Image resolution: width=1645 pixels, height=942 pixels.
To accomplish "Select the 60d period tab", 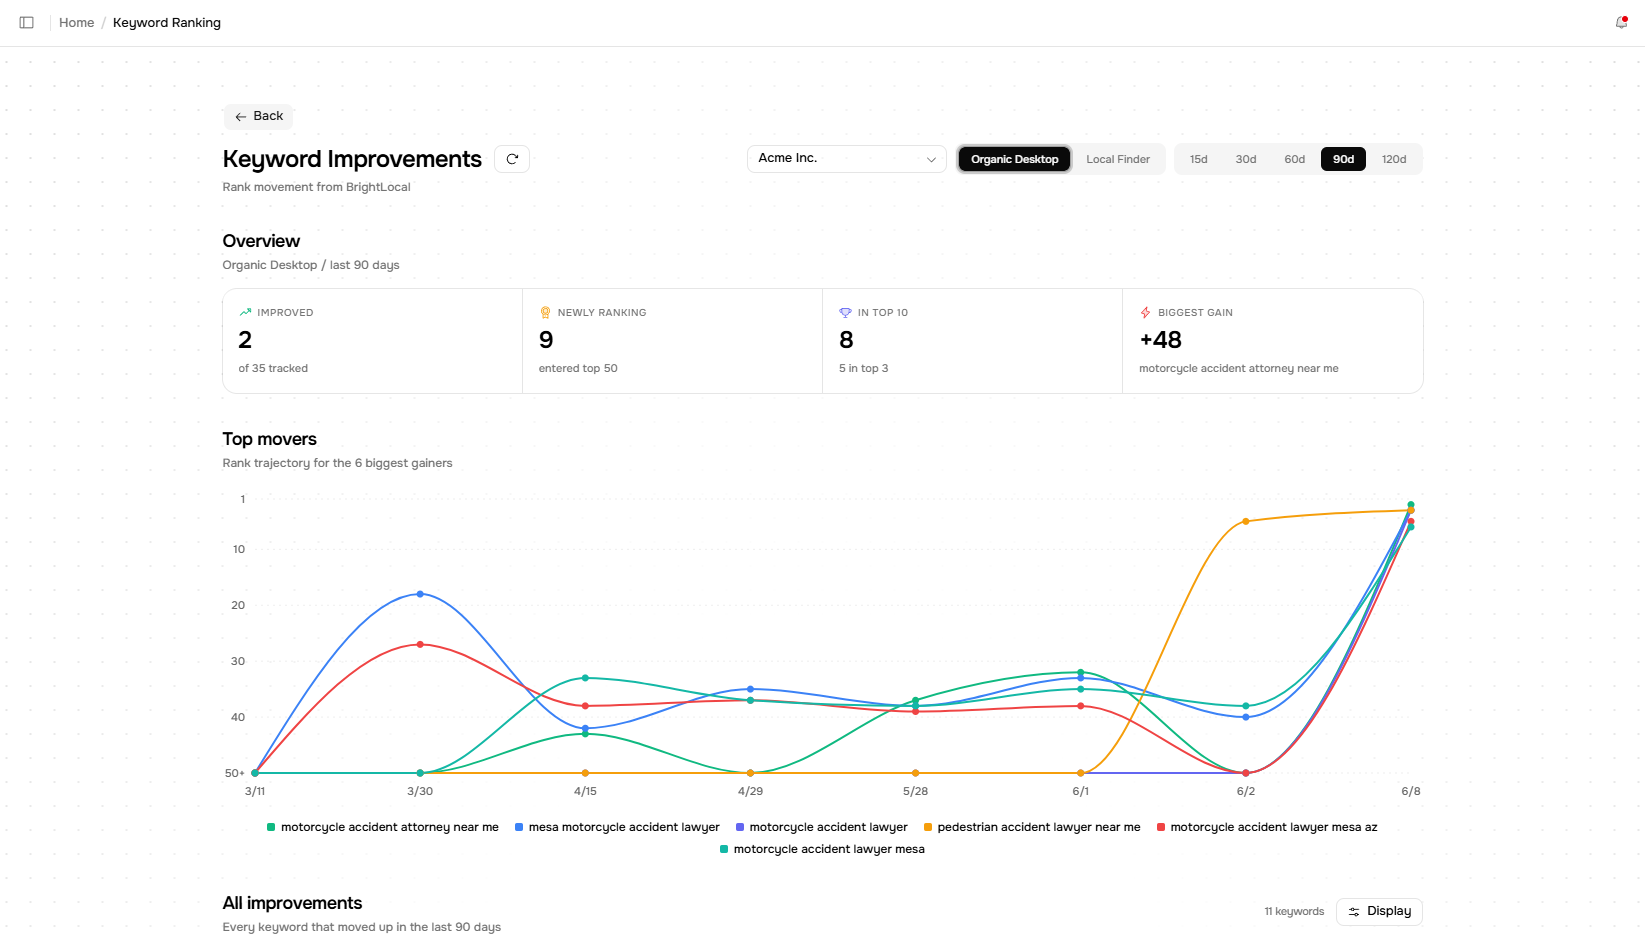I will coord(1295,159).
